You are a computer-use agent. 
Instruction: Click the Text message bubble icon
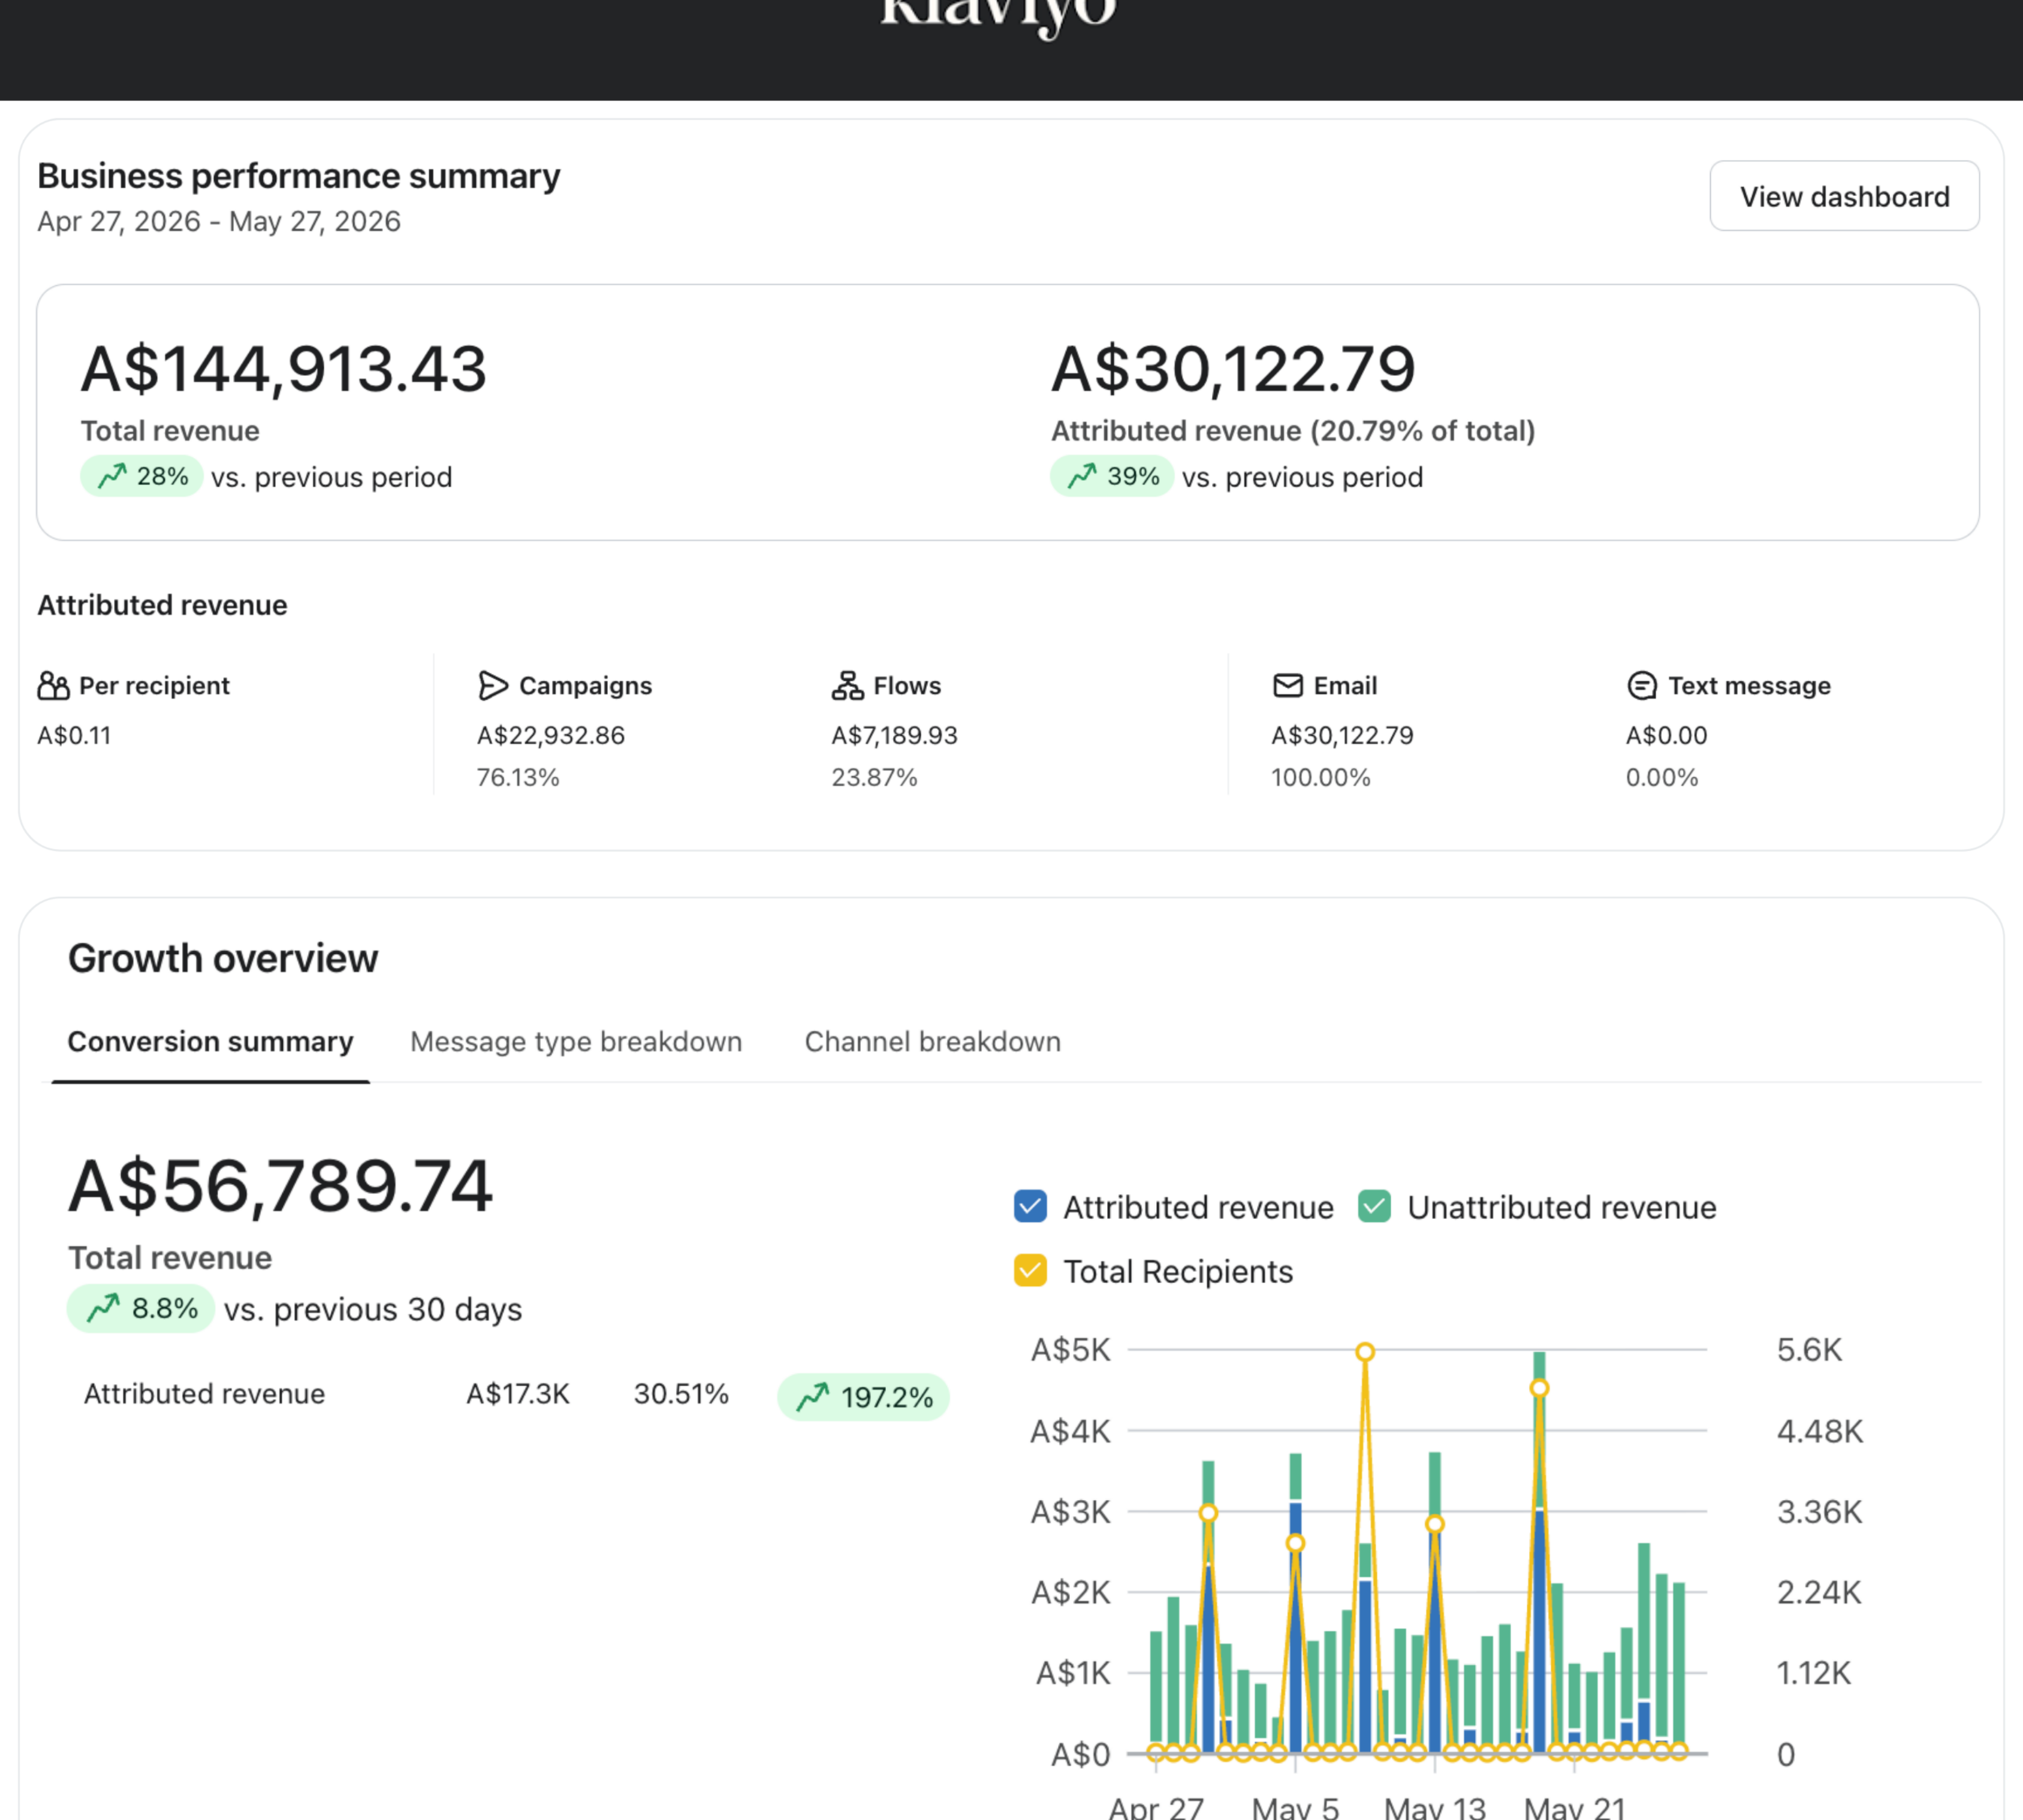pyautogui.click(x=1642, y=686)
